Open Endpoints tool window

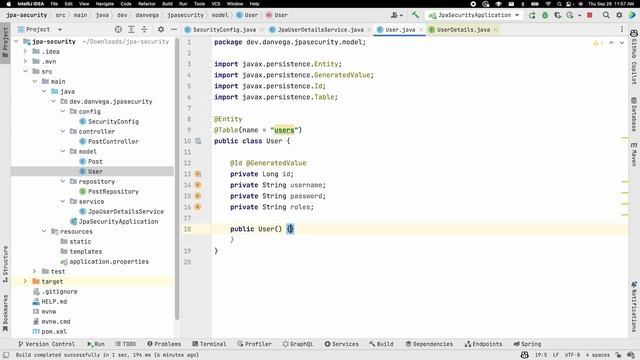483,344
